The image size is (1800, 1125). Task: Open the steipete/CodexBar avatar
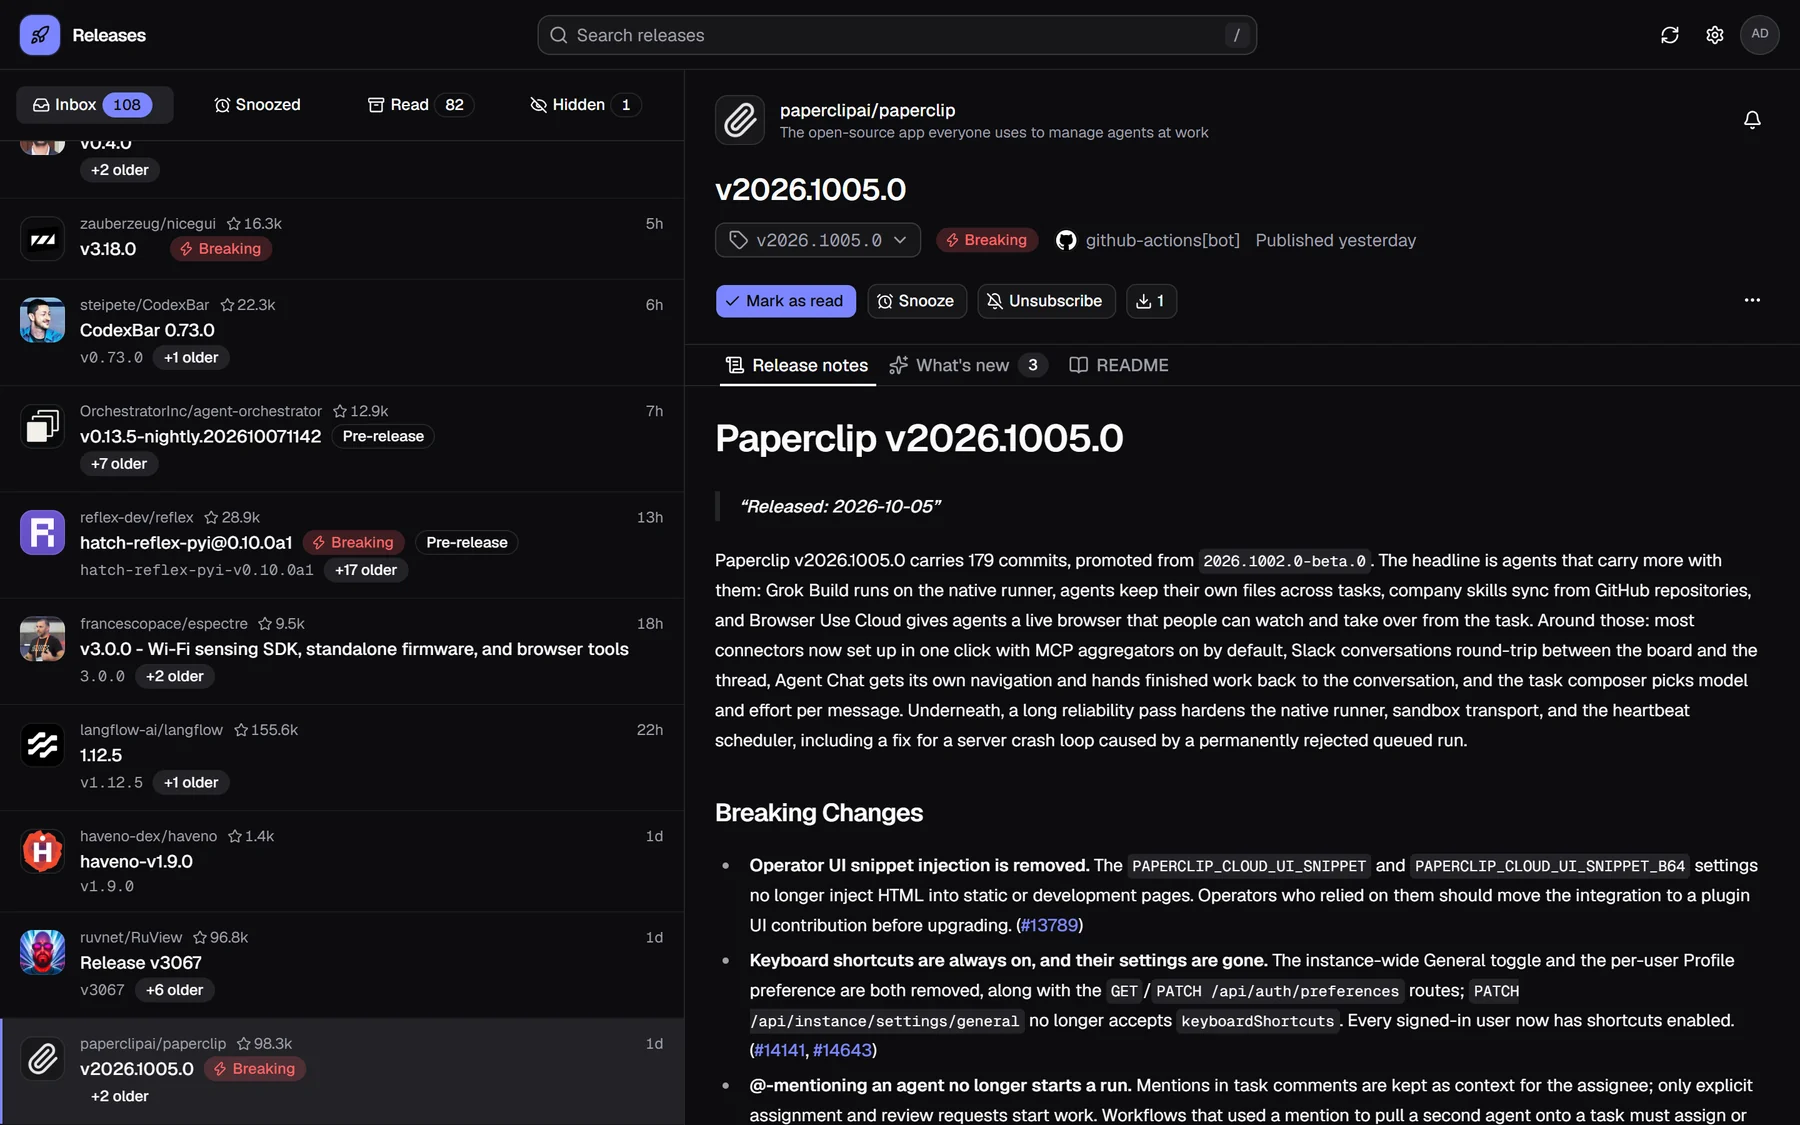pos(42,320)
